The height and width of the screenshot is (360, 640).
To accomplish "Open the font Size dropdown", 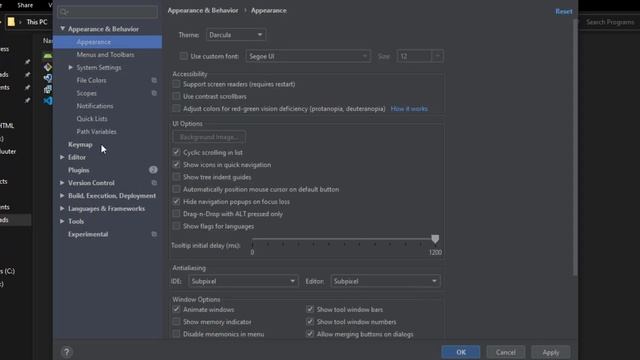I will pos(420,56).
